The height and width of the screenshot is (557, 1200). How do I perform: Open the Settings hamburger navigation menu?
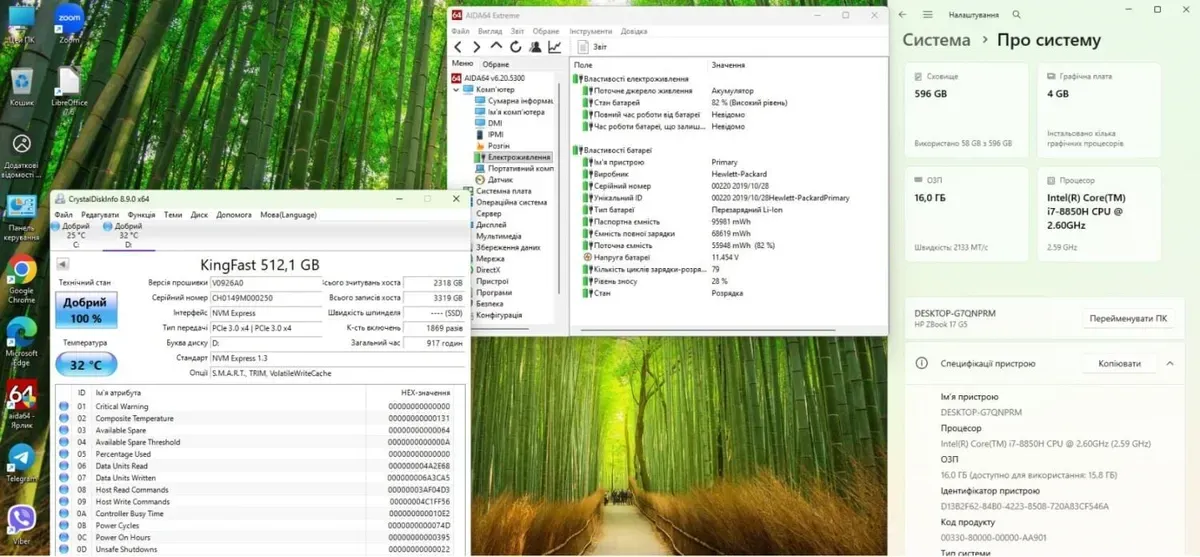point(928,15)
